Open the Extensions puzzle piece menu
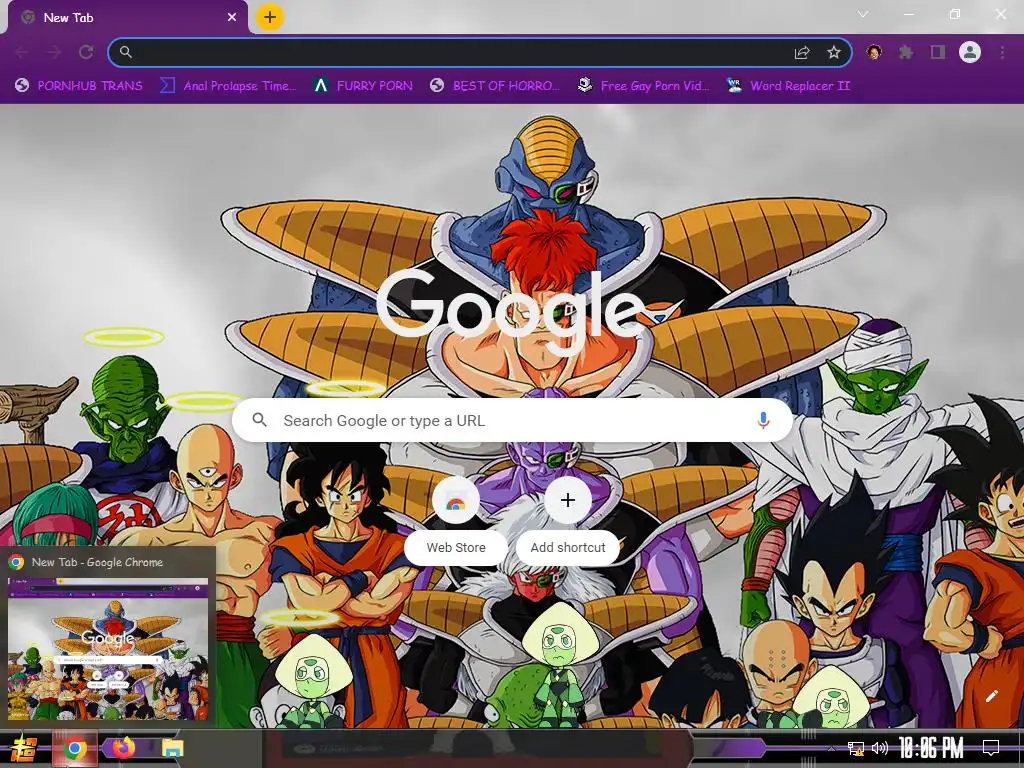 click(x=906, y=52)
